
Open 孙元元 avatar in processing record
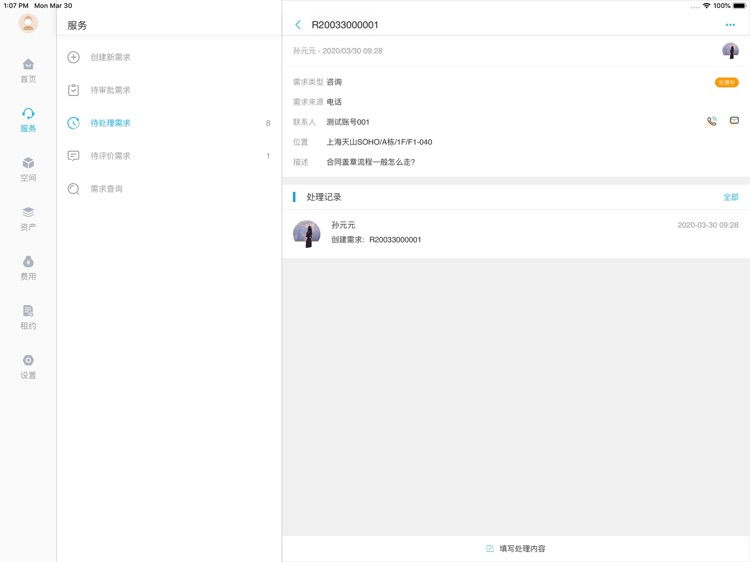click(x=307, y=234)
